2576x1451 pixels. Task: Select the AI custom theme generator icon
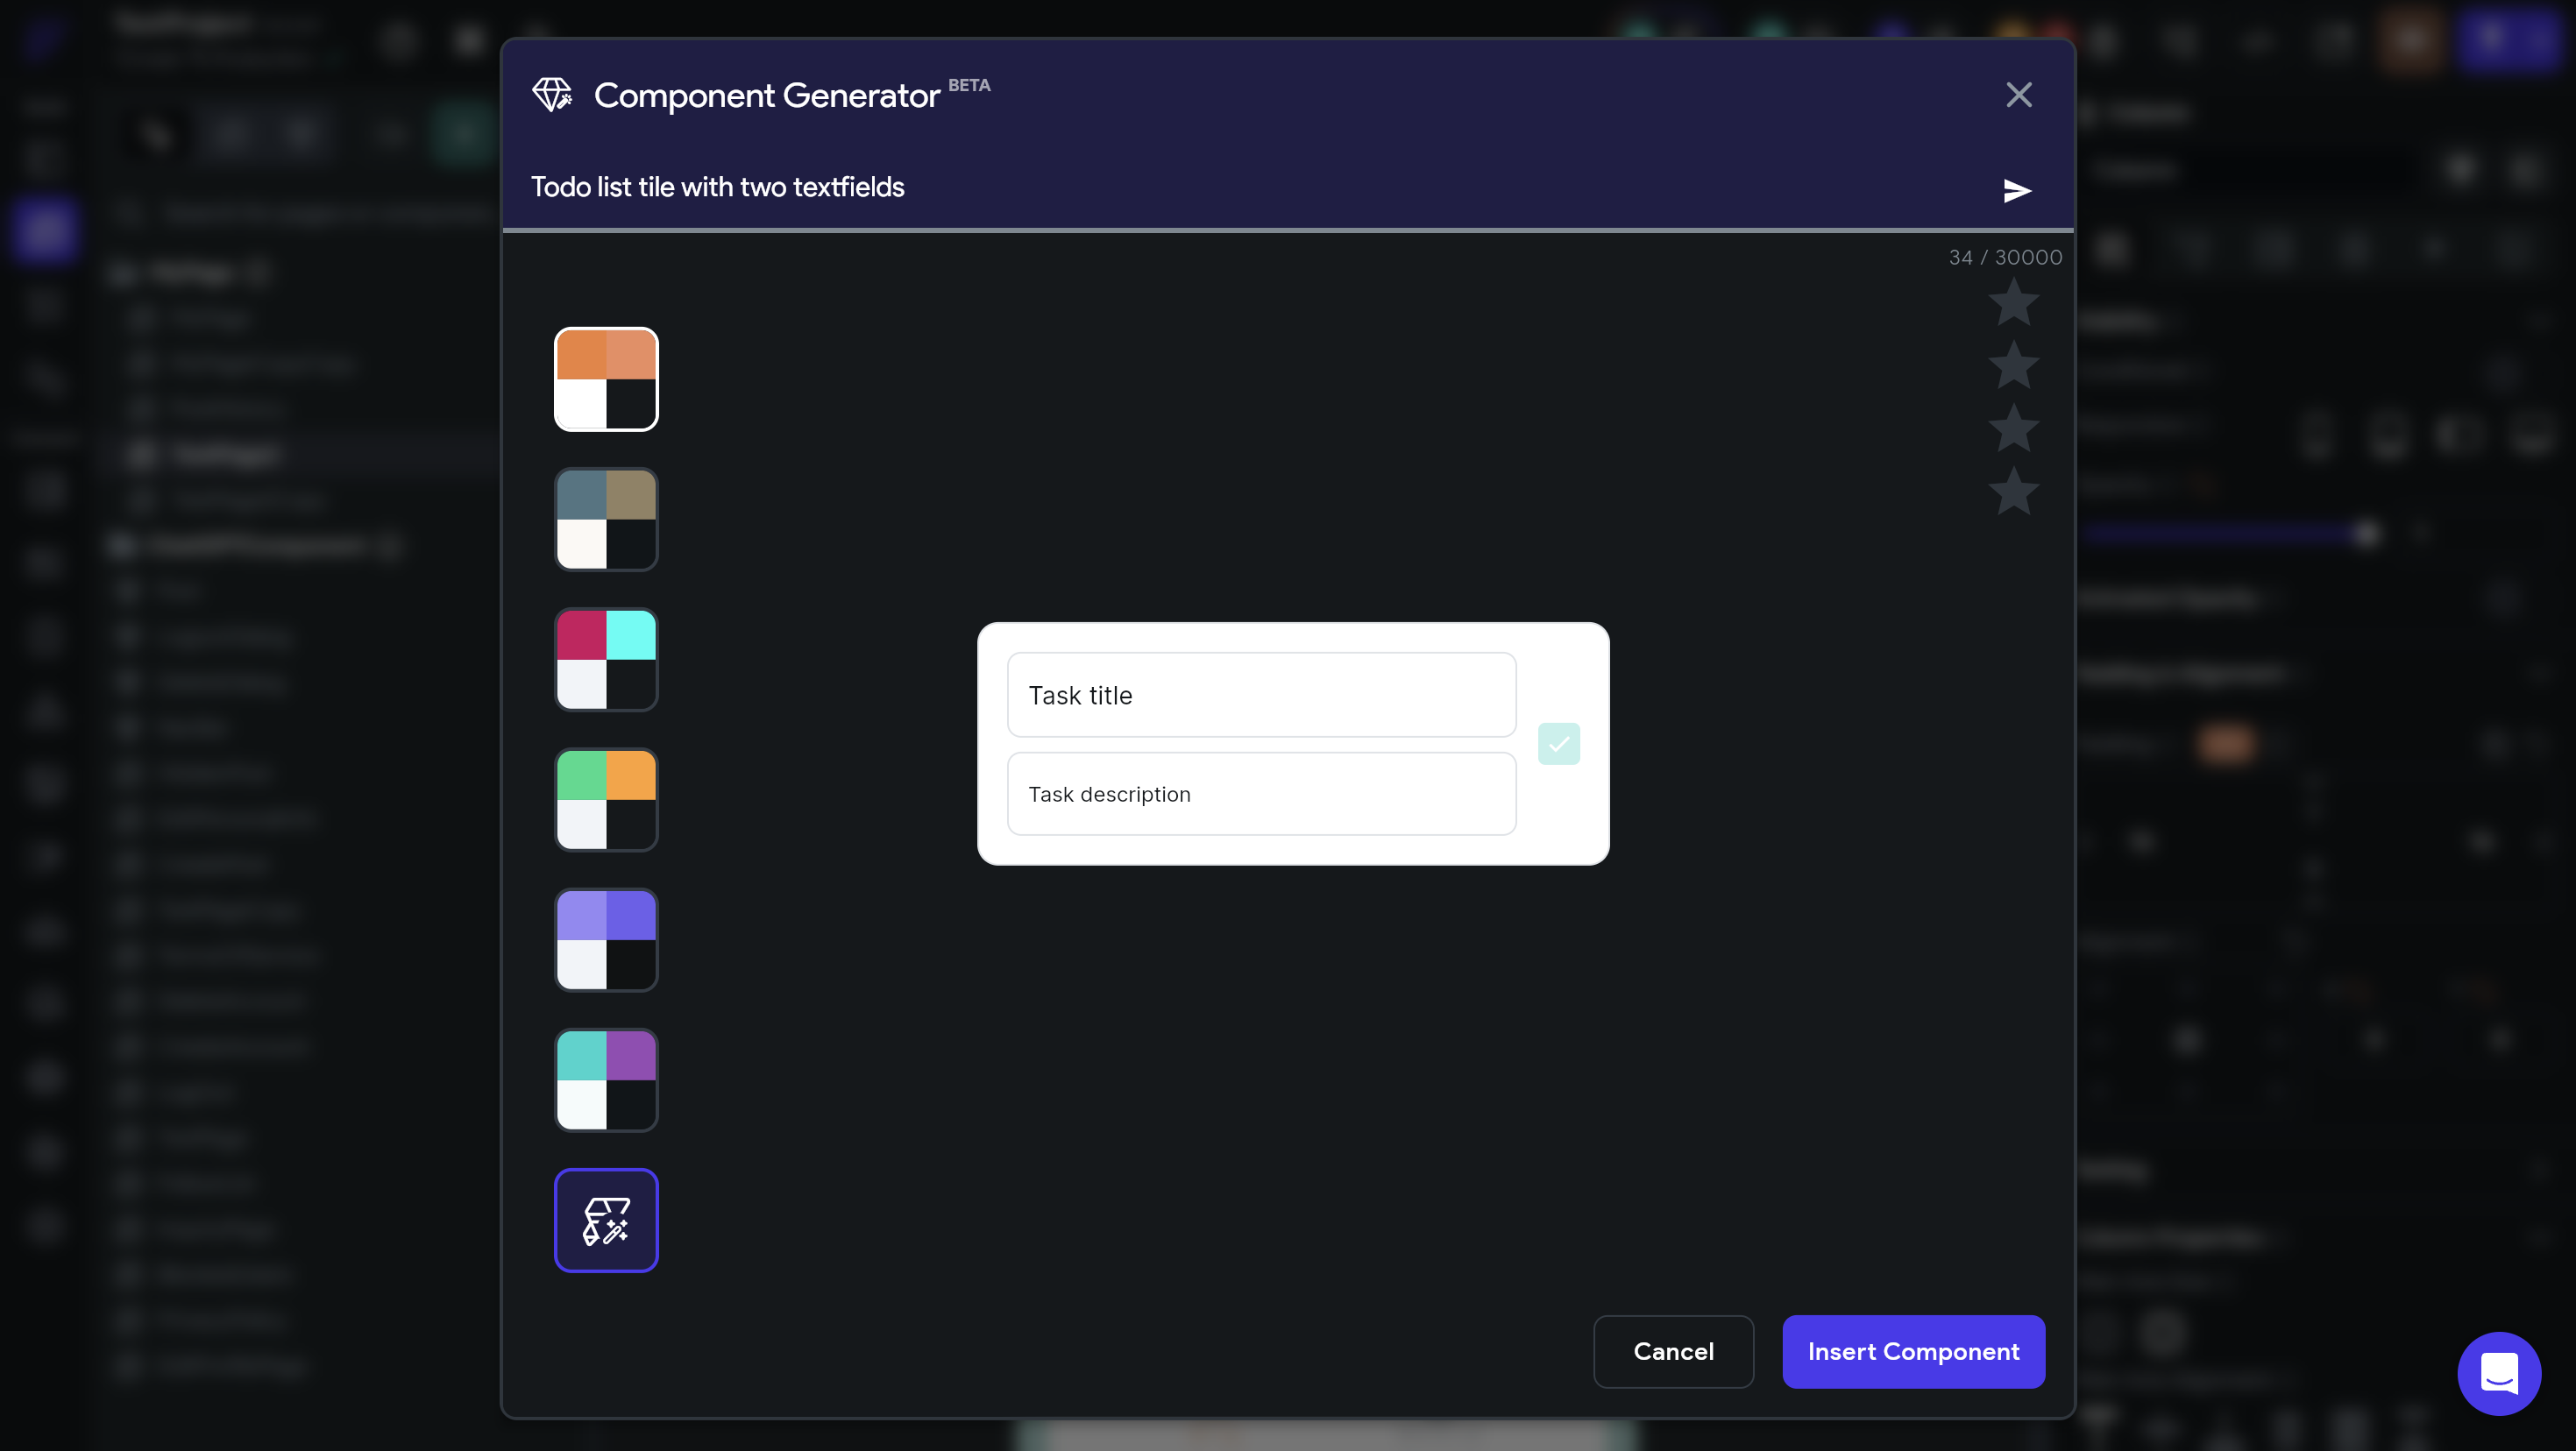click(x=606, y=1220)
